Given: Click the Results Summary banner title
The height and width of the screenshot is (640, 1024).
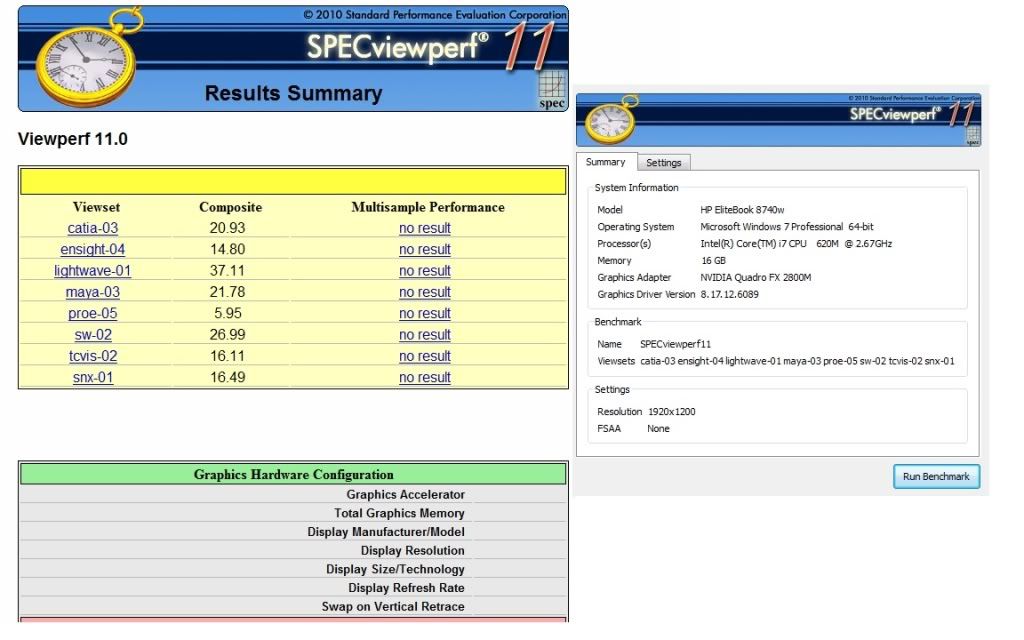Looking at the screenshot, I should 293,93.
